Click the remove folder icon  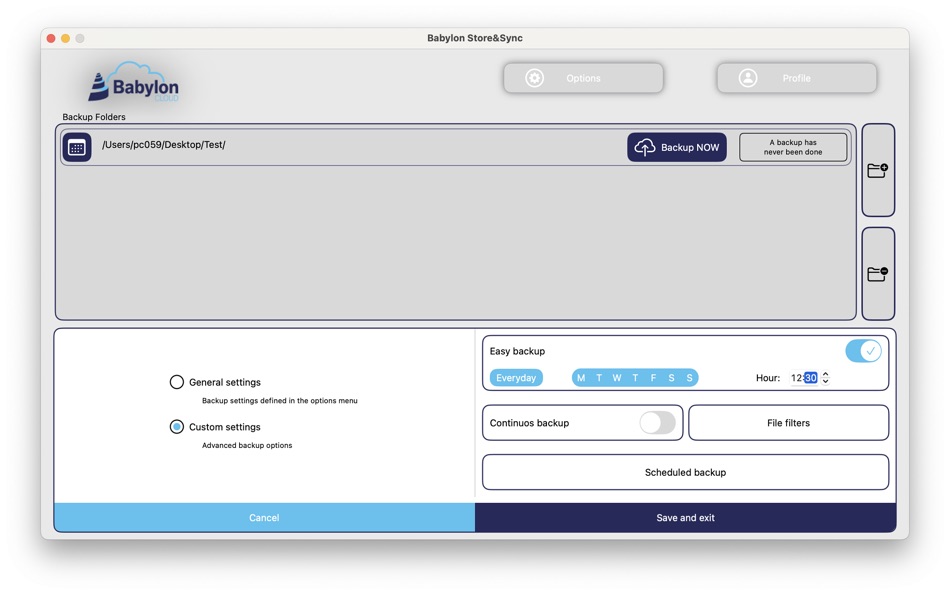pos(878,274)
